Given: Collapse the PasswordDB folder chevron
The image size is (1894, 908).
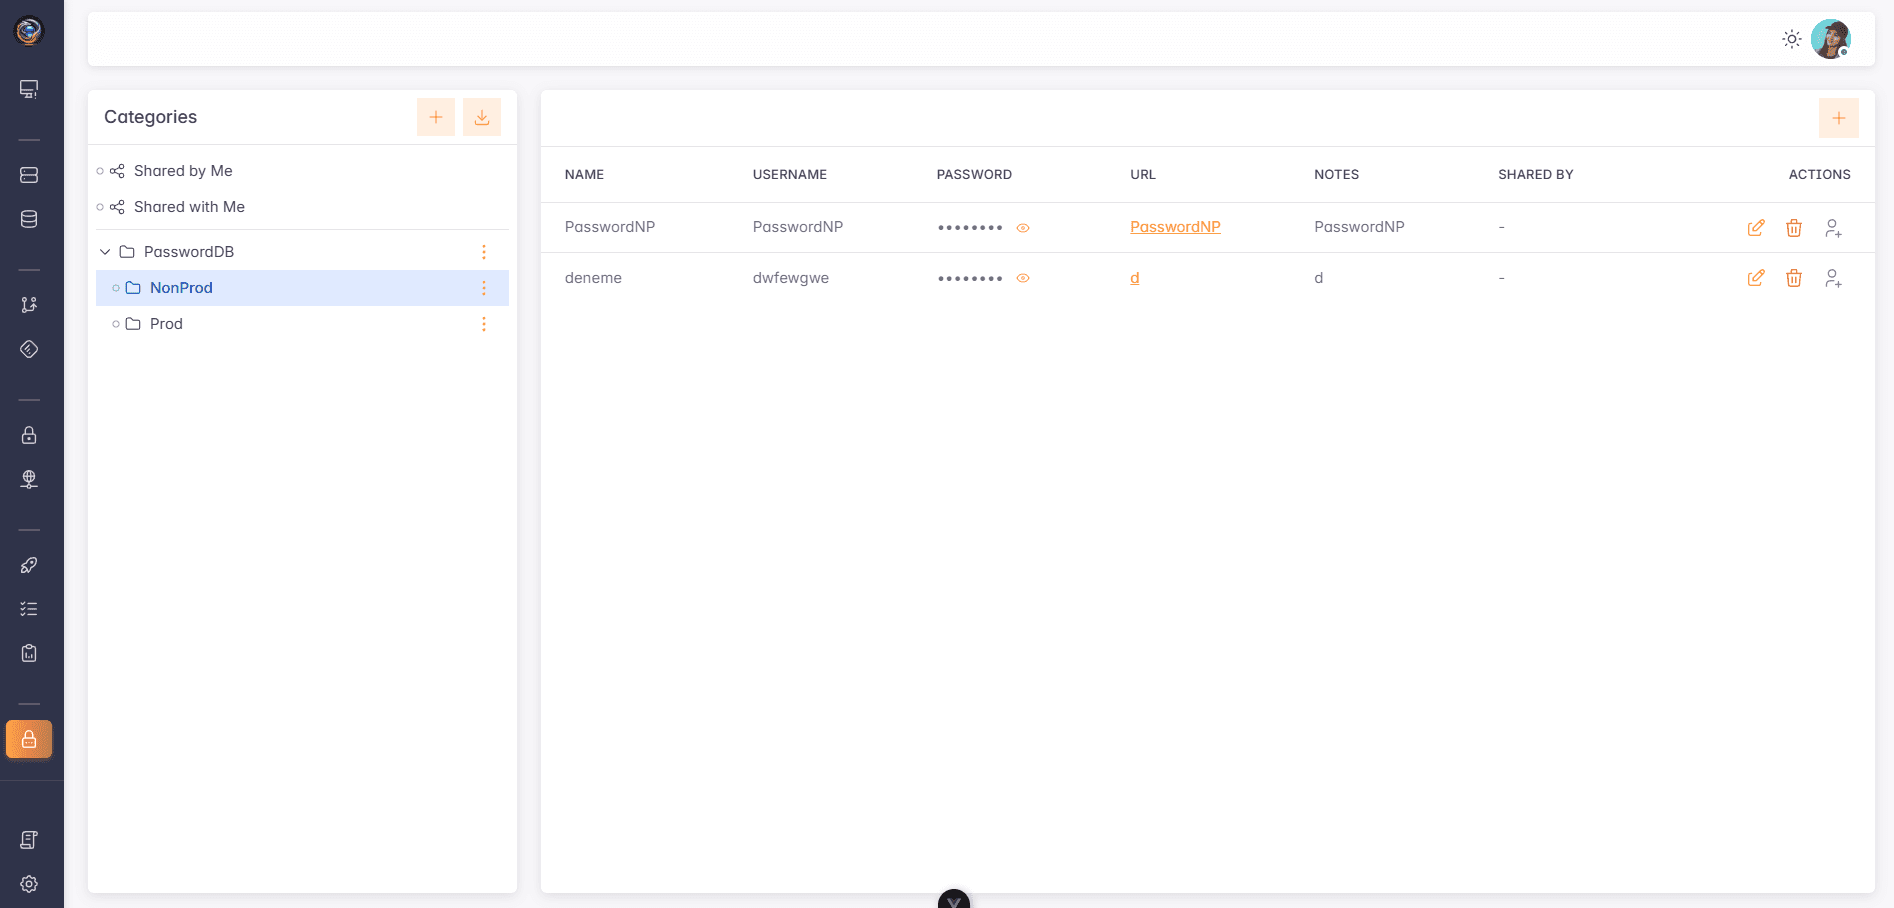Looking at the screenshot, I should 105,252.
